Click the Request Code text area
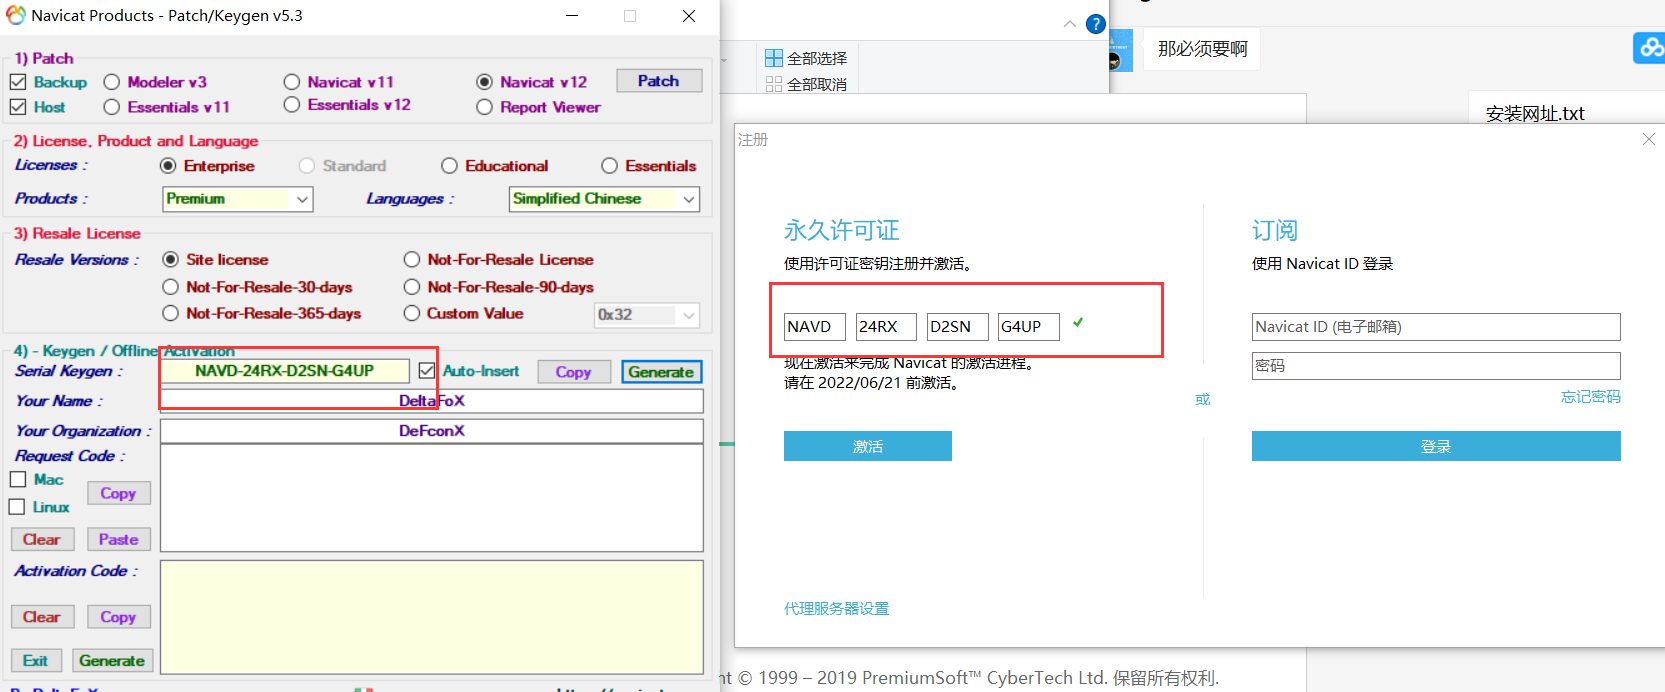This screenshot has height=692, width=1665. [x=432, y=498]
